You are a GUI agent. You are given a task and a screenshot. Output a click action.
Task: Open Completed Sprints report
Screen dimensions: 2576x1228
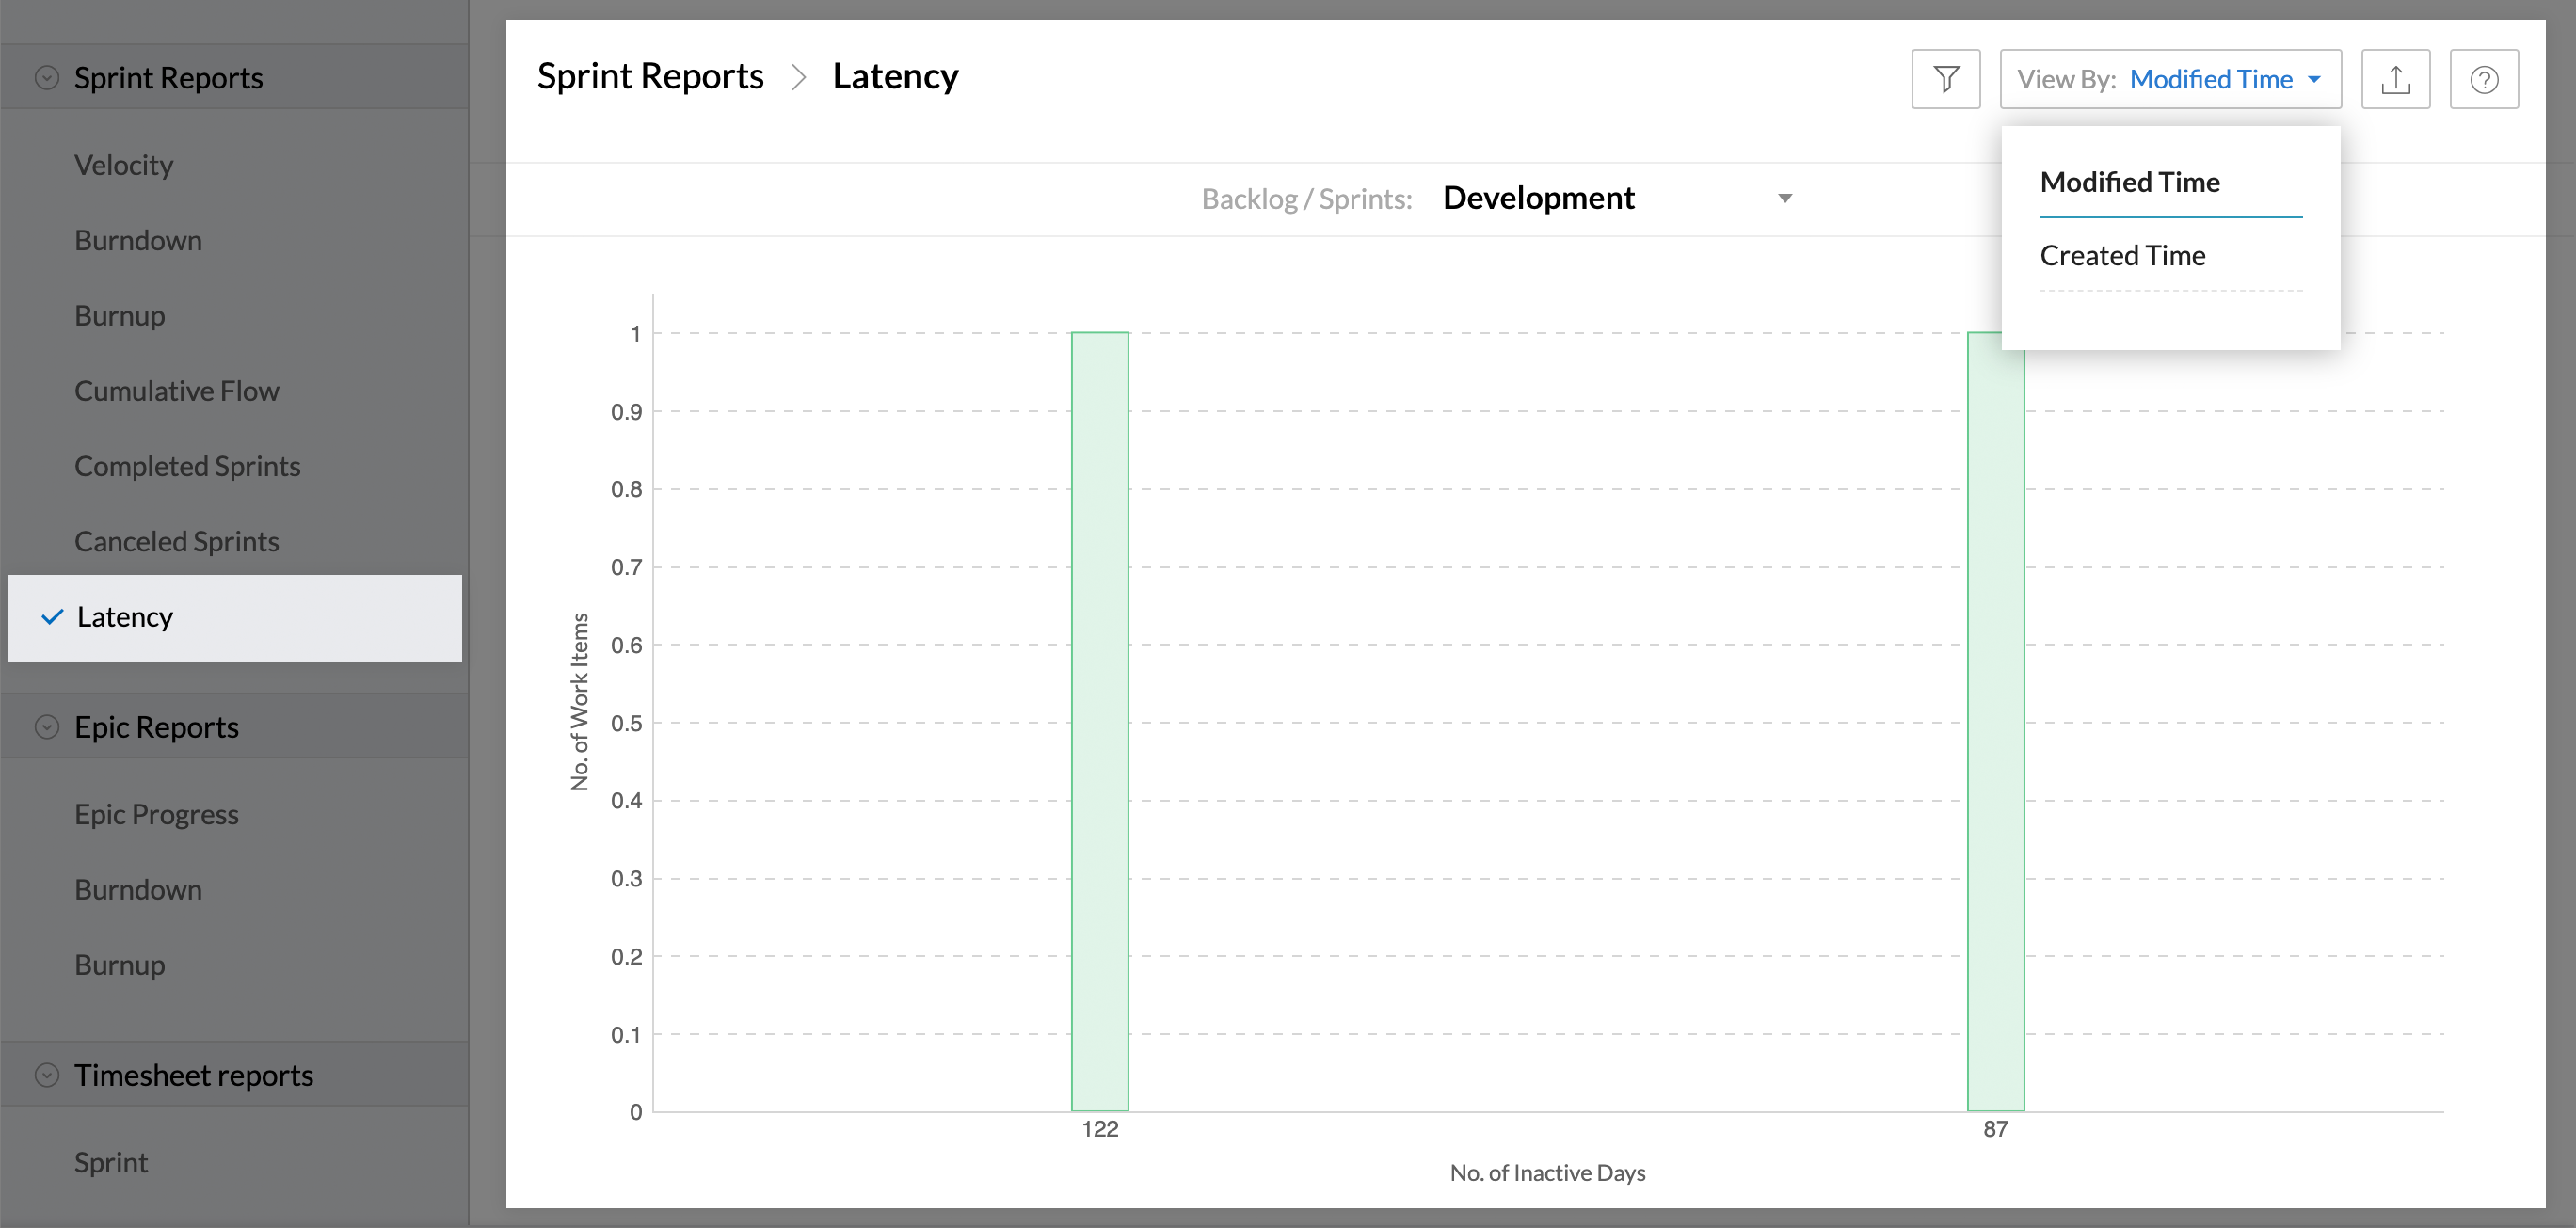[187, 466]
